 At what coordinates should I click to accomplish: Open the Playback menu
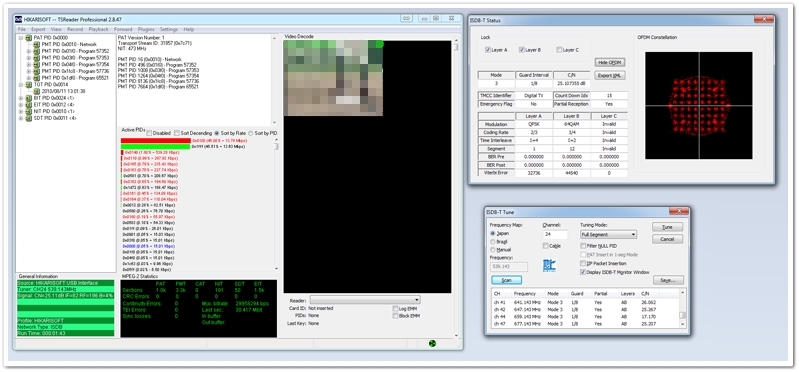tap(98, 30)
